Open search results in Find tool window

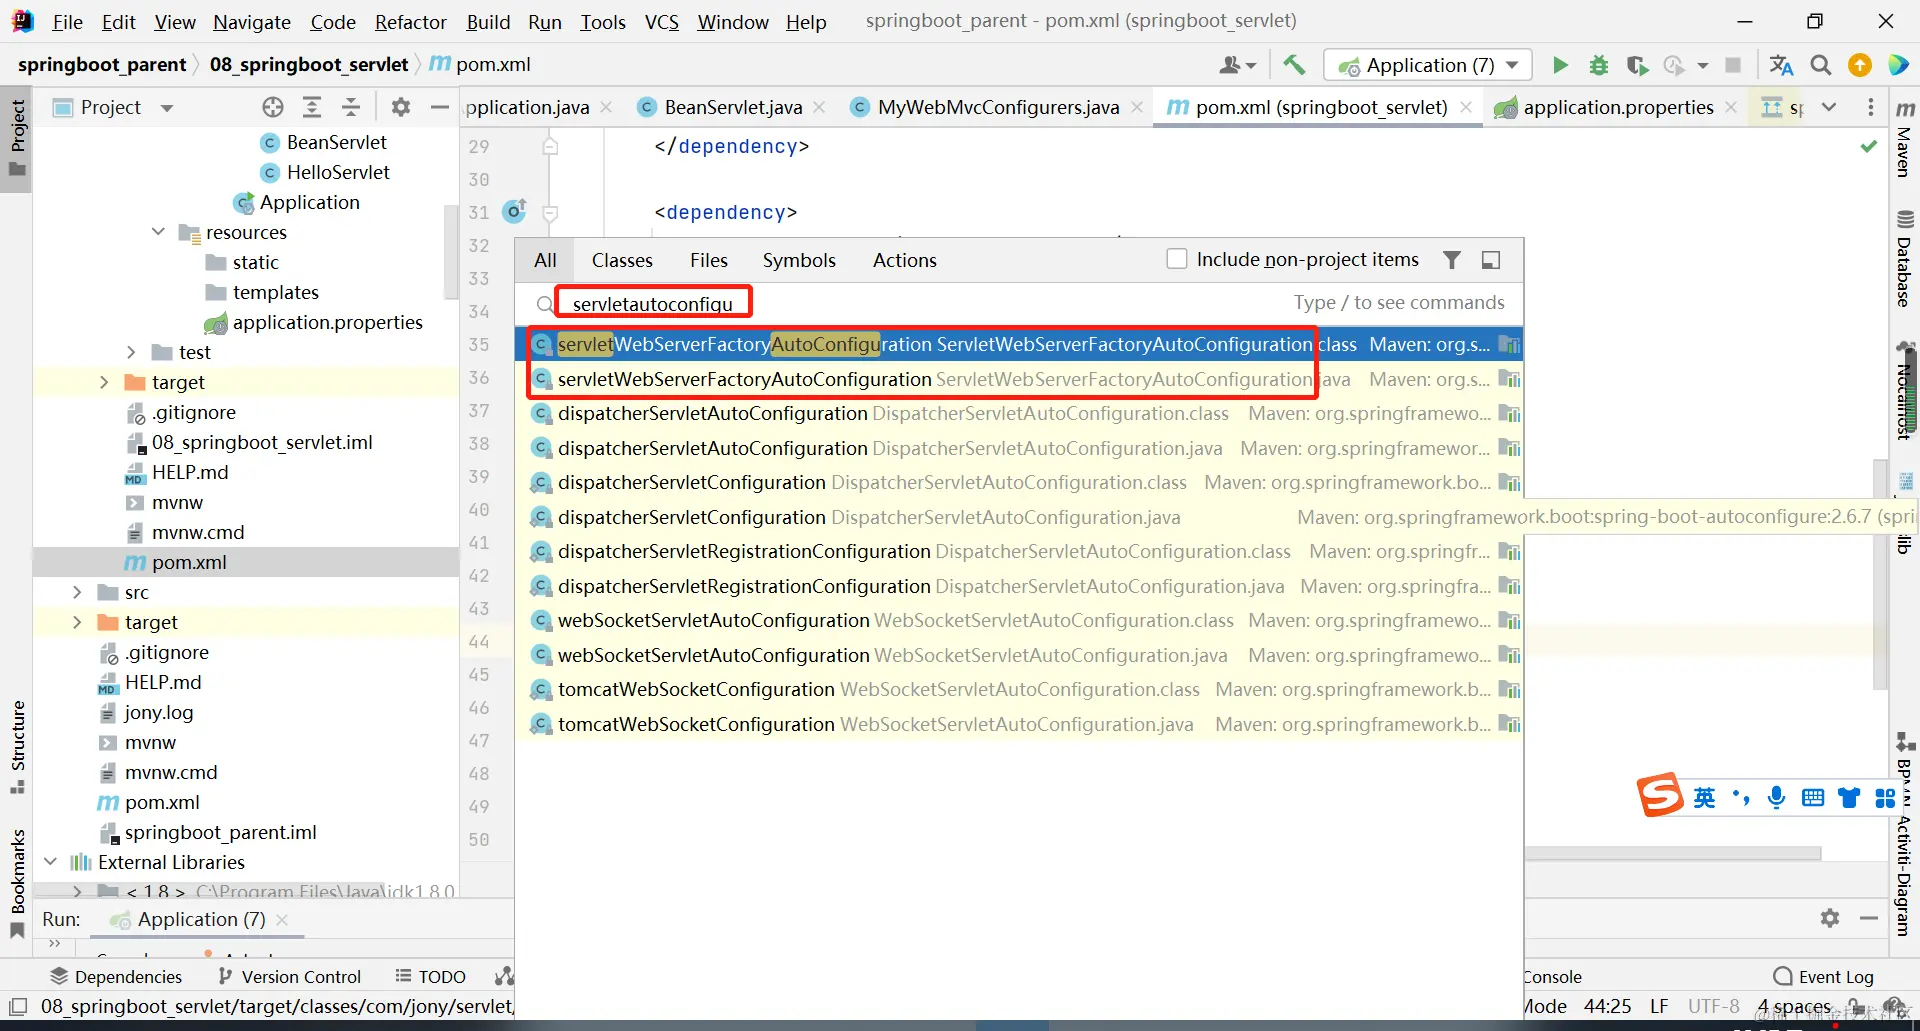(1491, 260)
